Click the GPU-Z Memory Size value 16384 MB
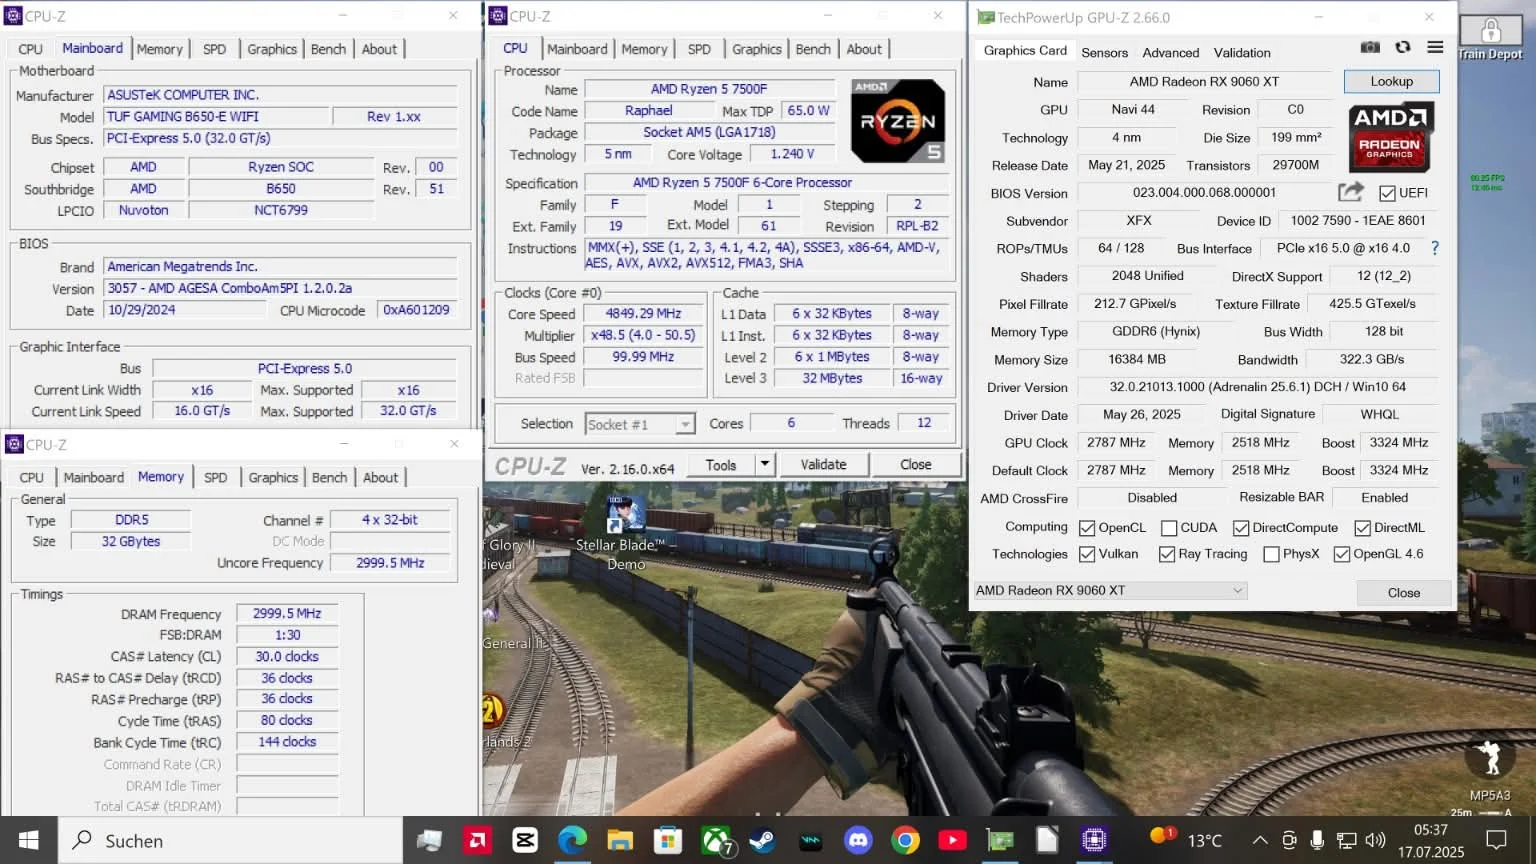 coord(1137,359)
